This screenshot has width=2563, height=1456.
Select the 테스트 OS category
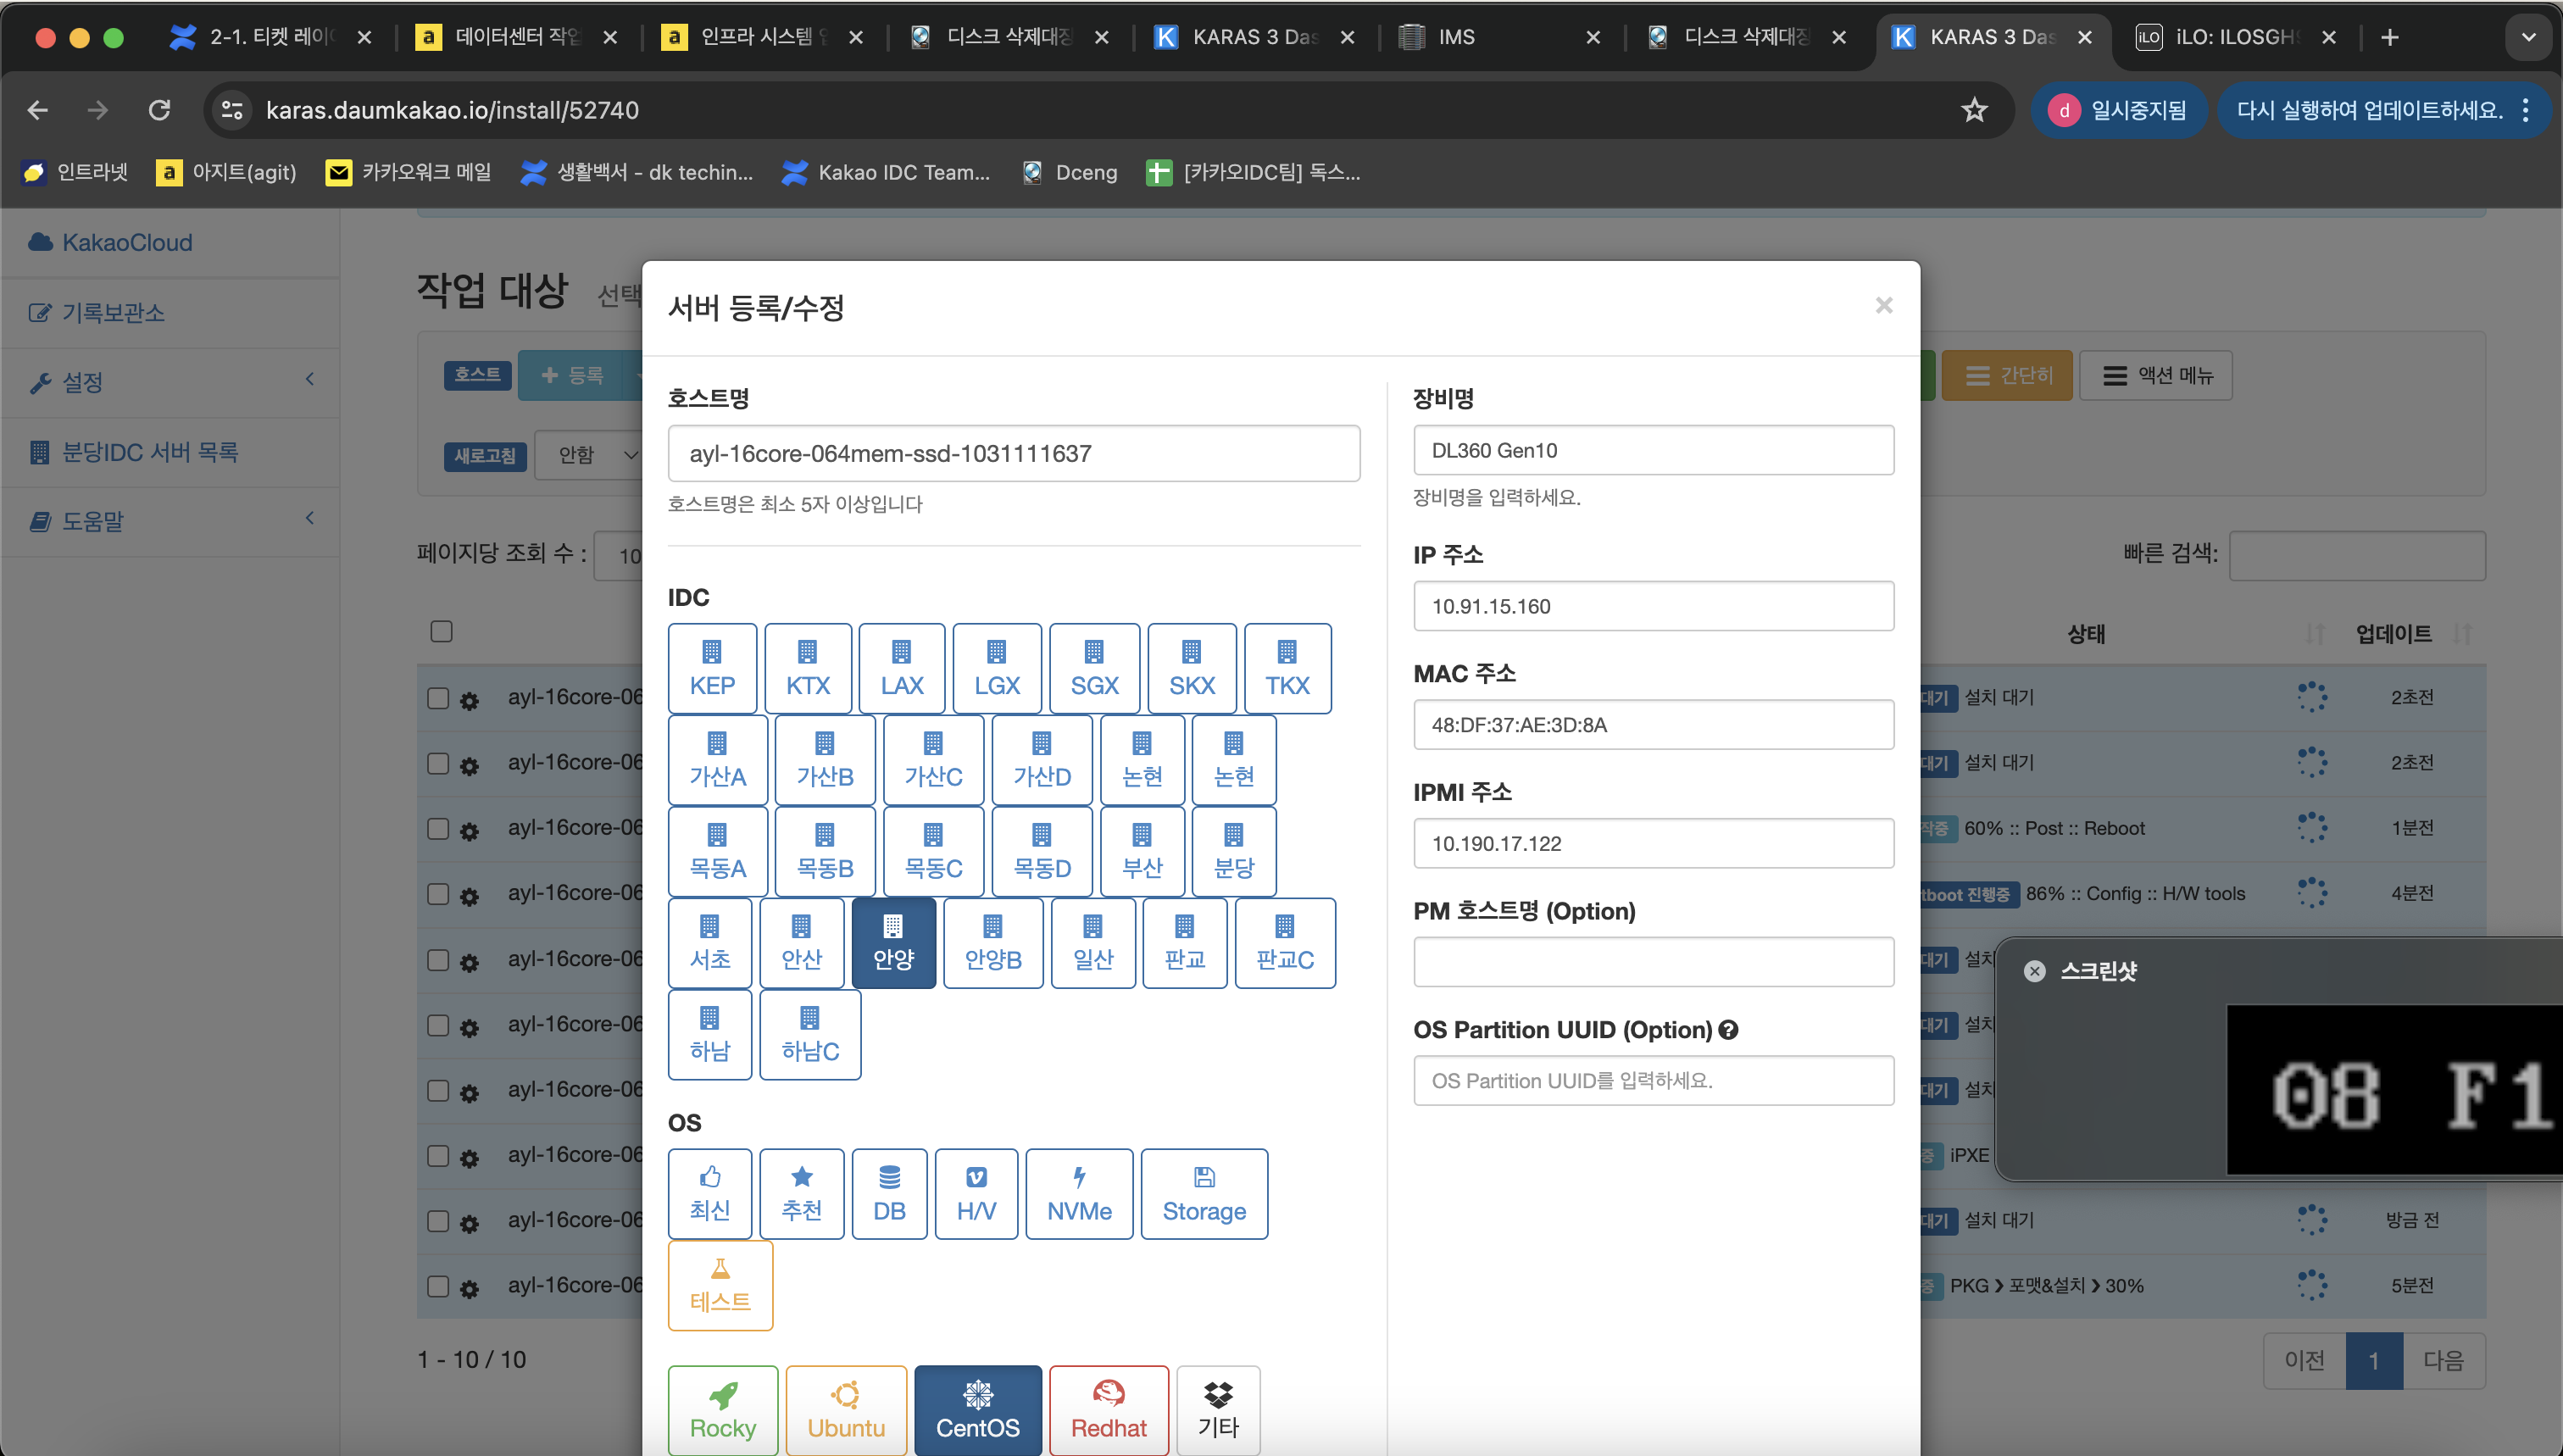pos(720,1285)
